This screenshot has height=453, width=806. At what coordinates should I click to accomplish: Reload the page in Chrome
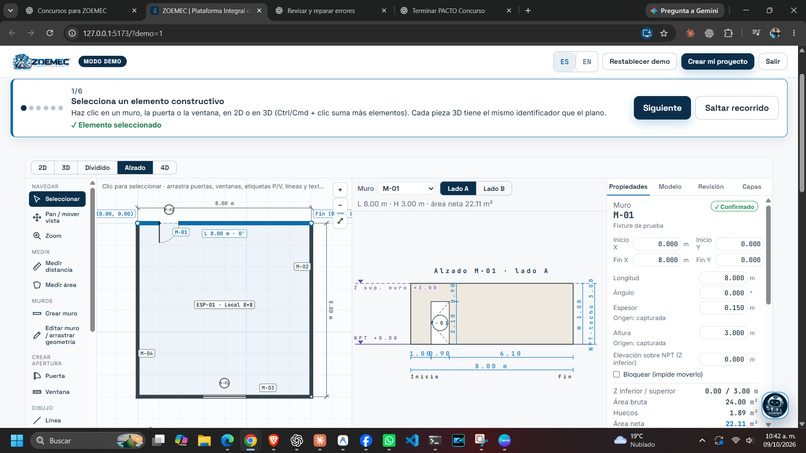(49, 33)
